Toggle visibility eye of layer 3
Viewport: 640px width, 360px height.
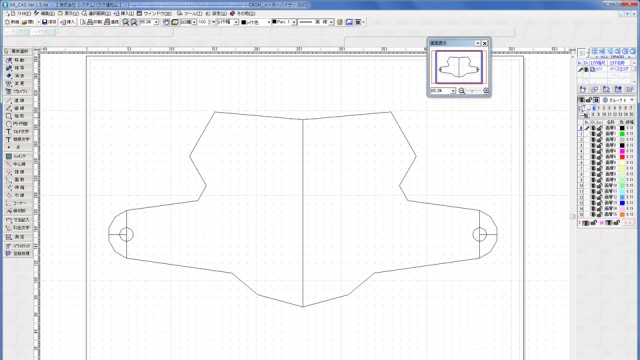[593, 145]
